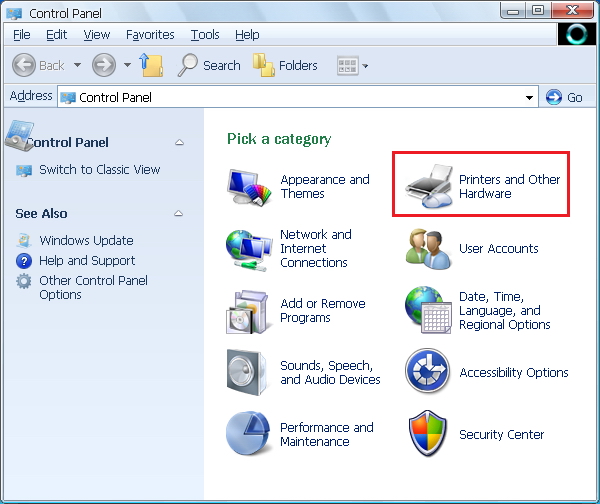Go up one folder level
The width and height of the screenshot is (600, 504).
[x=152, y=65]
